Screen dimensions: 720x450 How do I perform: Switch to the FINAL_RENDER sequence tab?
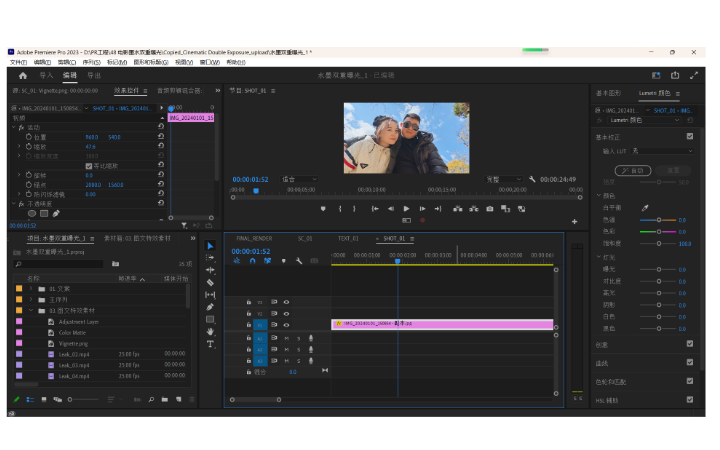pyautogui.click(x=254, y=239)
